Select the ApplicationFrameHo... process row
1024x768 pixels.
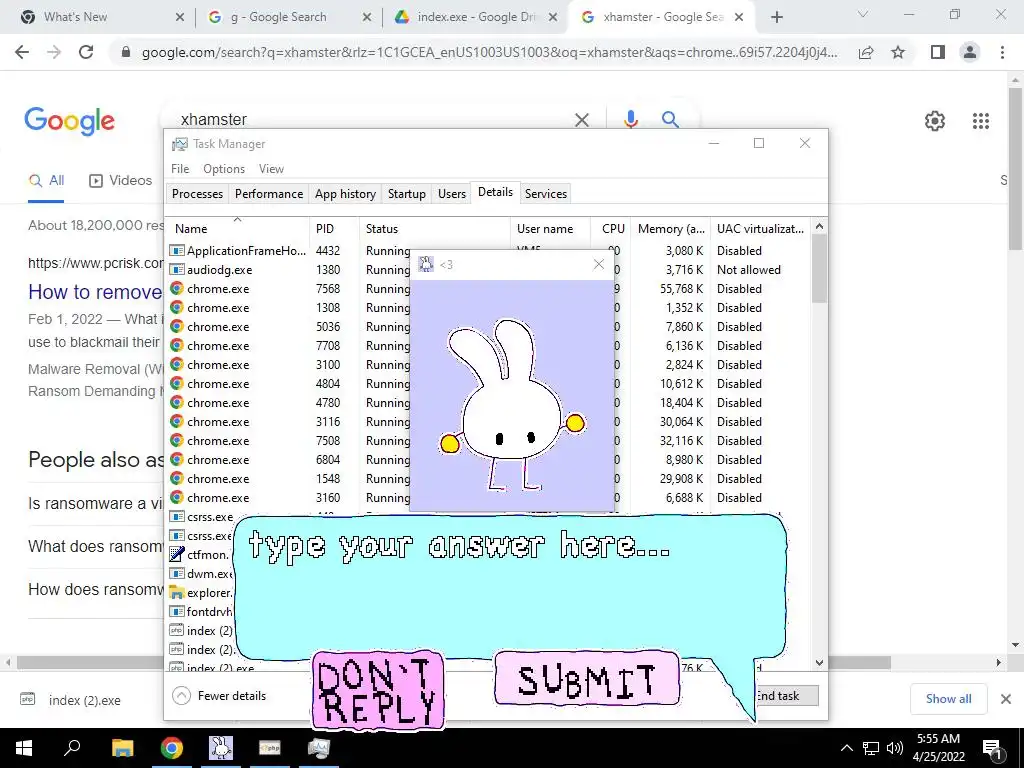click(488, 251)
